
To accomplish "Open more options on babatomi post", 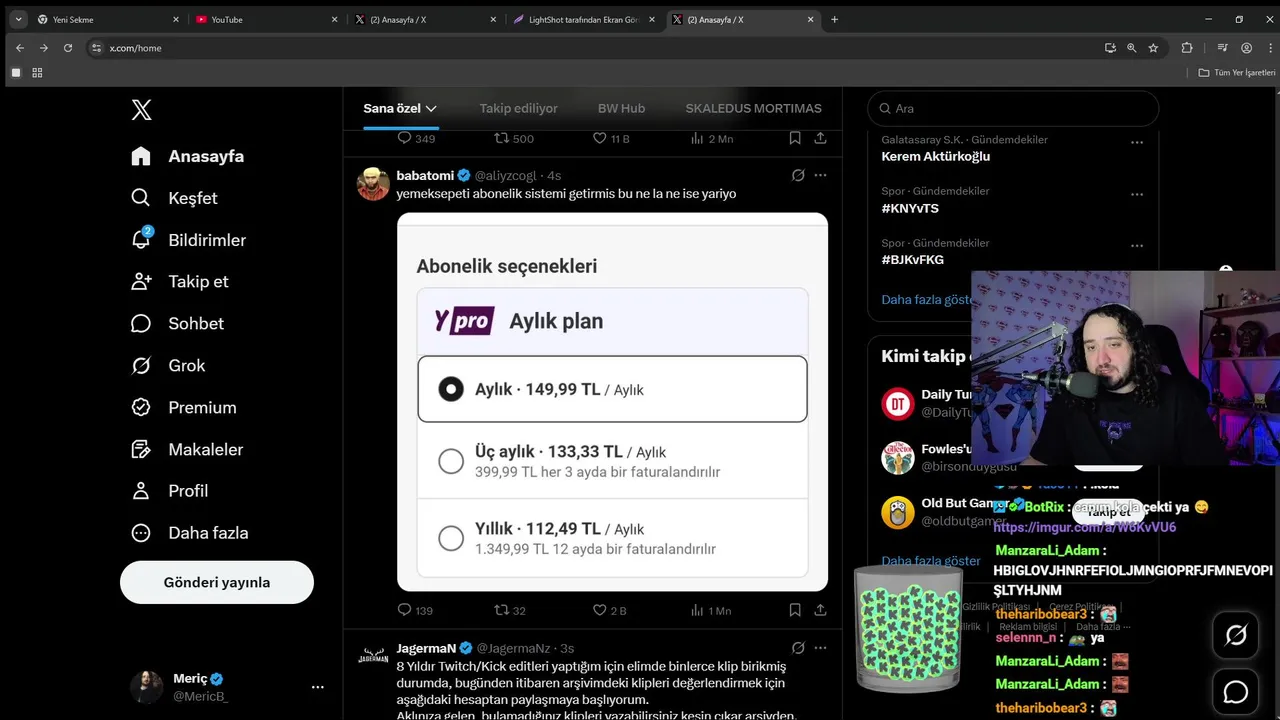I will point(821,175).
